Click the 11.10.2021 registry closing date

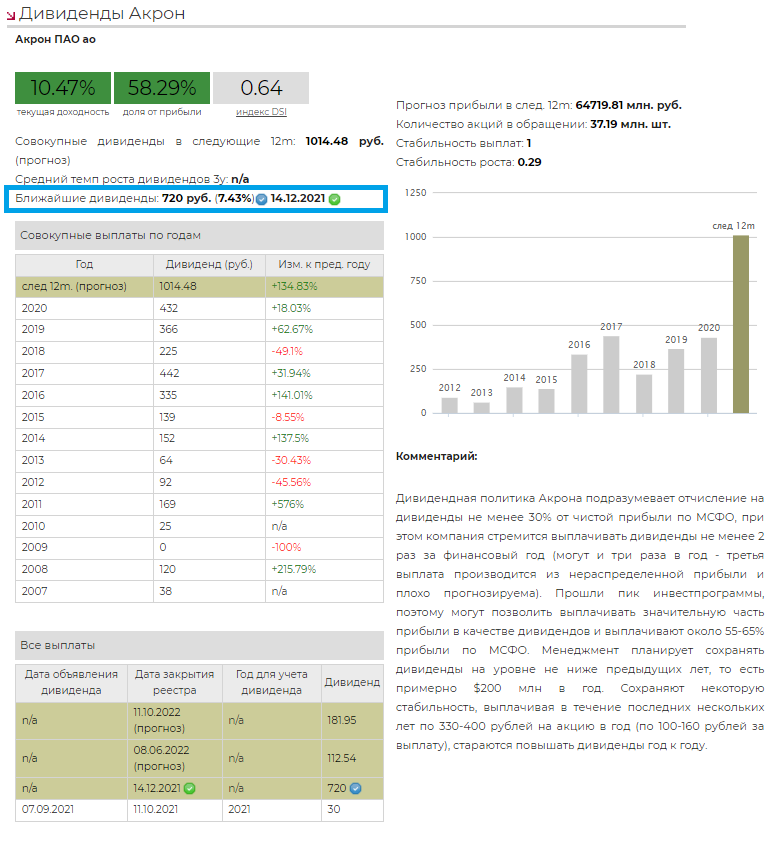pyautogui.click(x=156, y=809)
